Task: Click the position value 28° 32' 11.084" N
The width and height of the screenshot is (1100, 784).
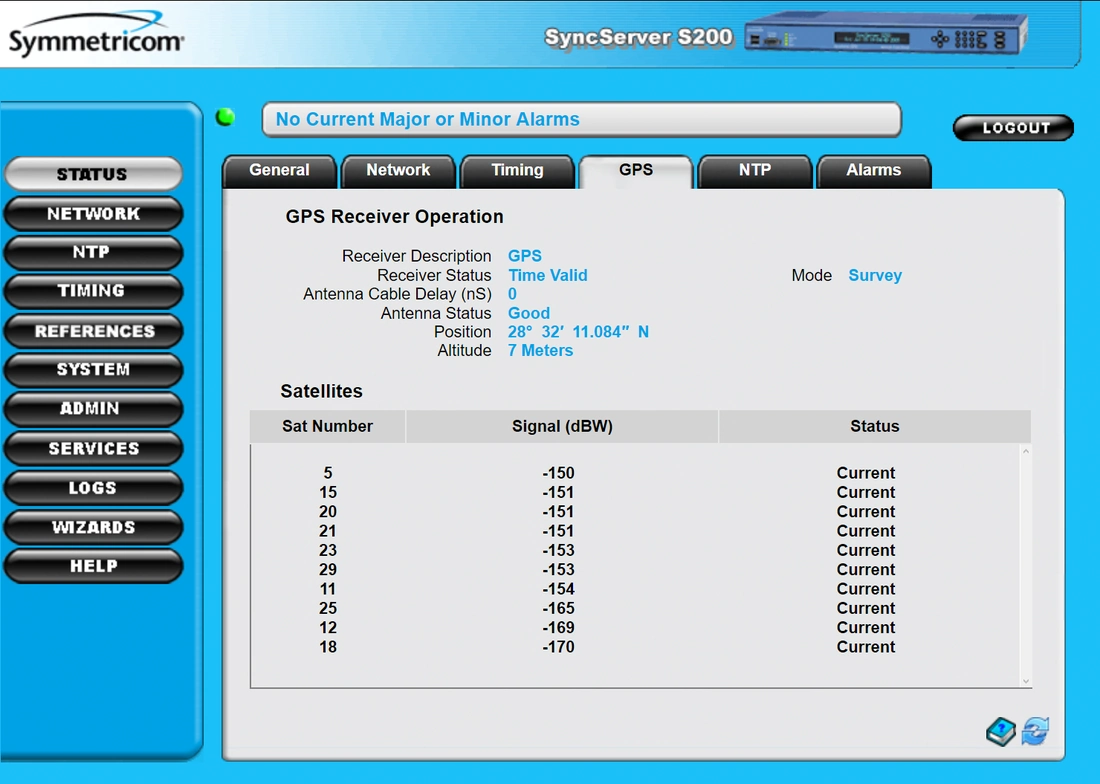Action: coord(579,332)
